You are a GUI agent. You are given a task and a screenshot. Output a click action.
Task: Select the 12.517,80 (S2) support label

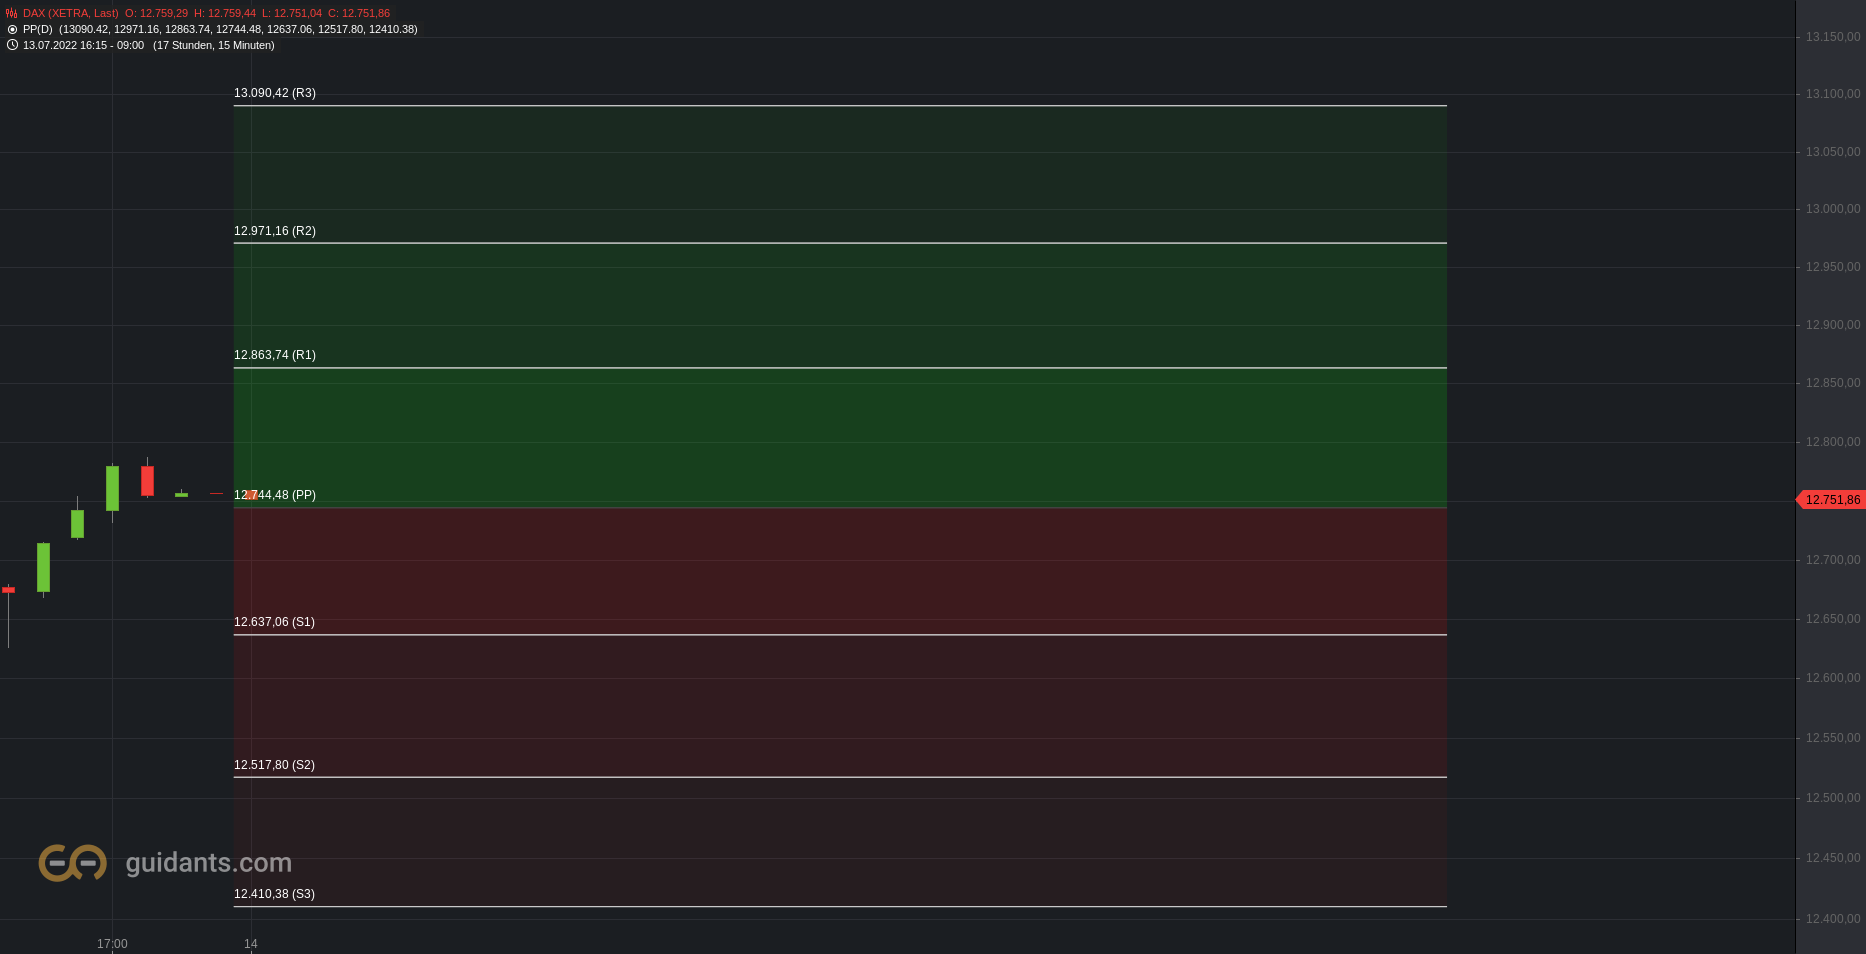click(274, 765)
